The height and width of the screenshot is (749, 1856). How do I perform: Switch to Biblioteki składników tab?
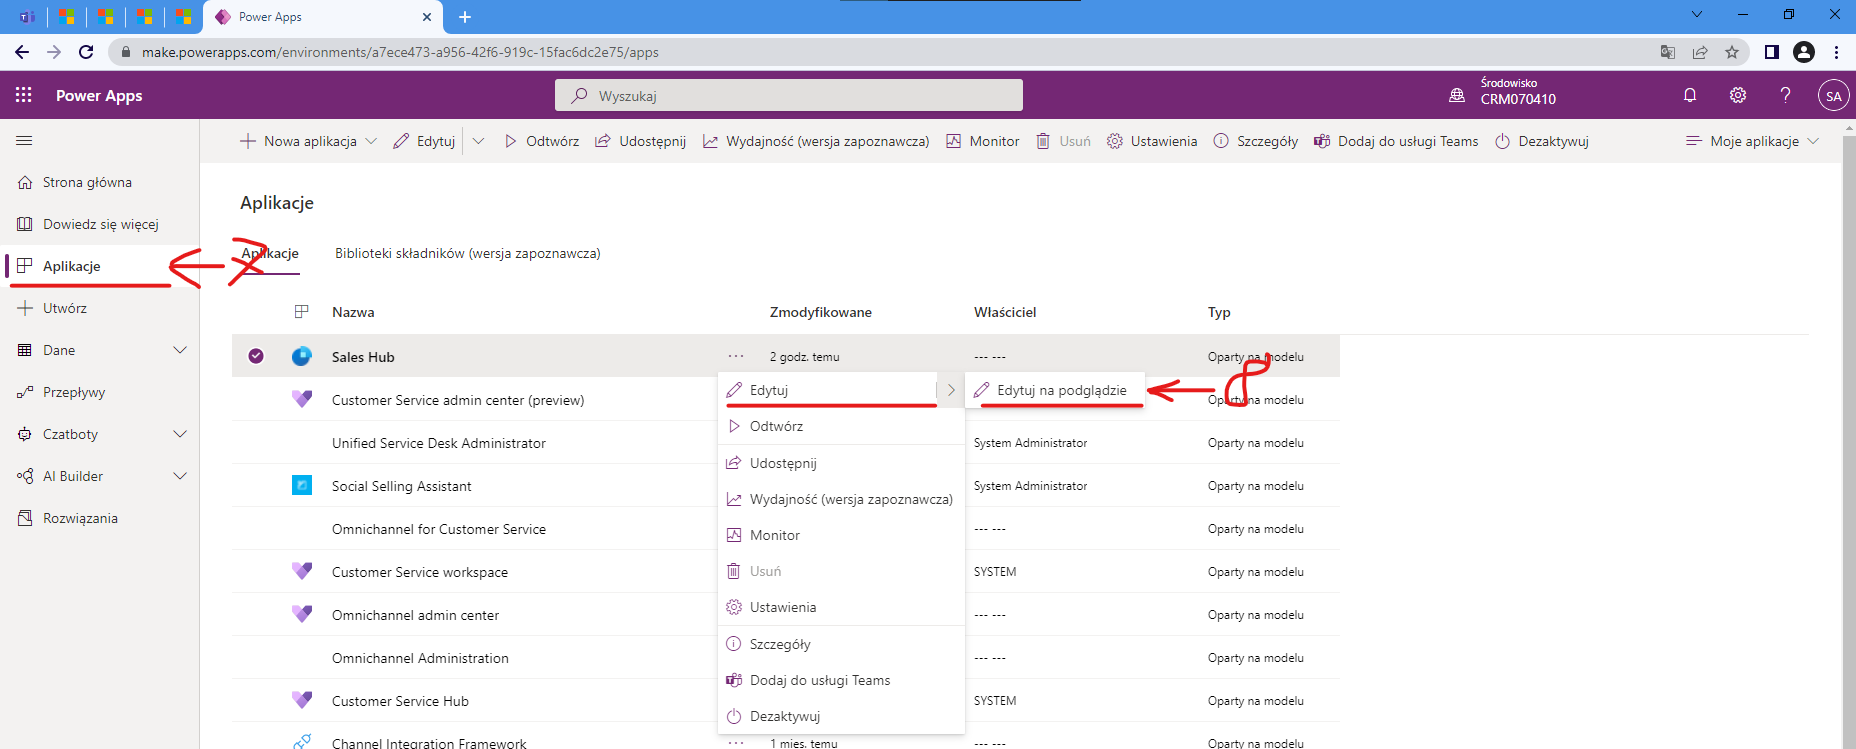point(468,253)
